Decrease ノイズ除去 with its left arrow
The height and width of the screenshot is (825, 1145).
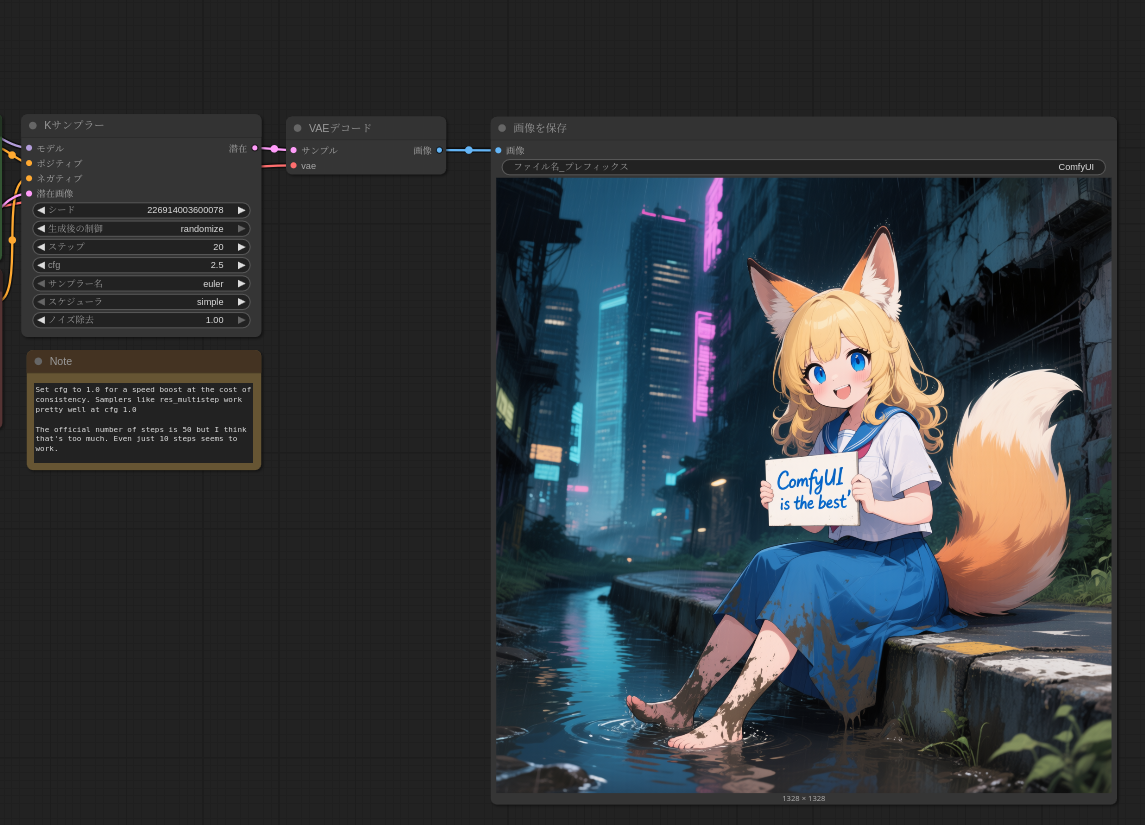click(x=41, y=320)
